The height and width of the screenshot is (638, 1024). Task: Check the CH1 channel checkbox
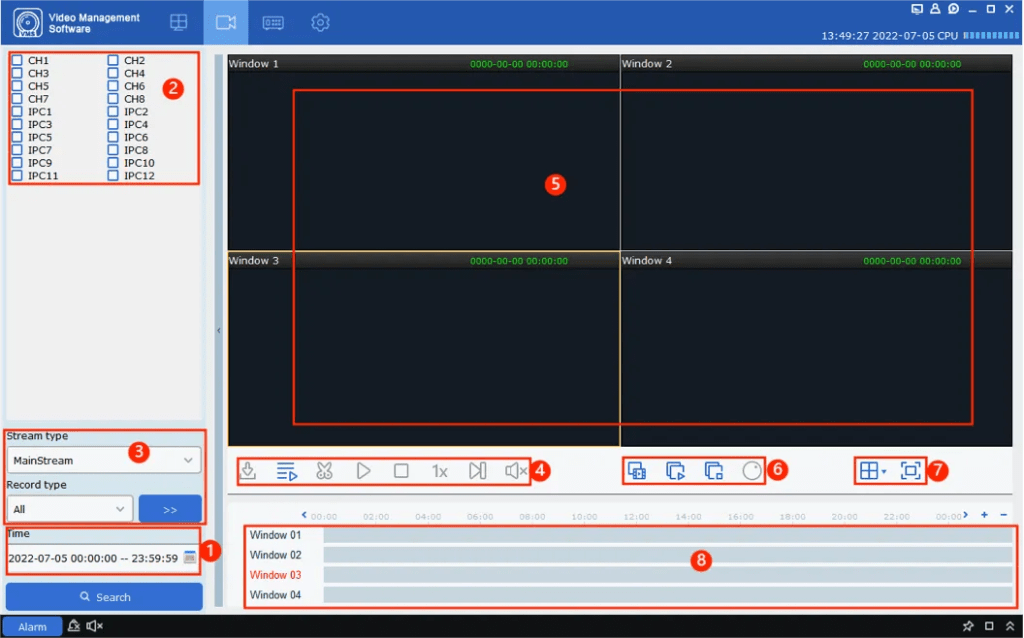[x=17, y=61]
